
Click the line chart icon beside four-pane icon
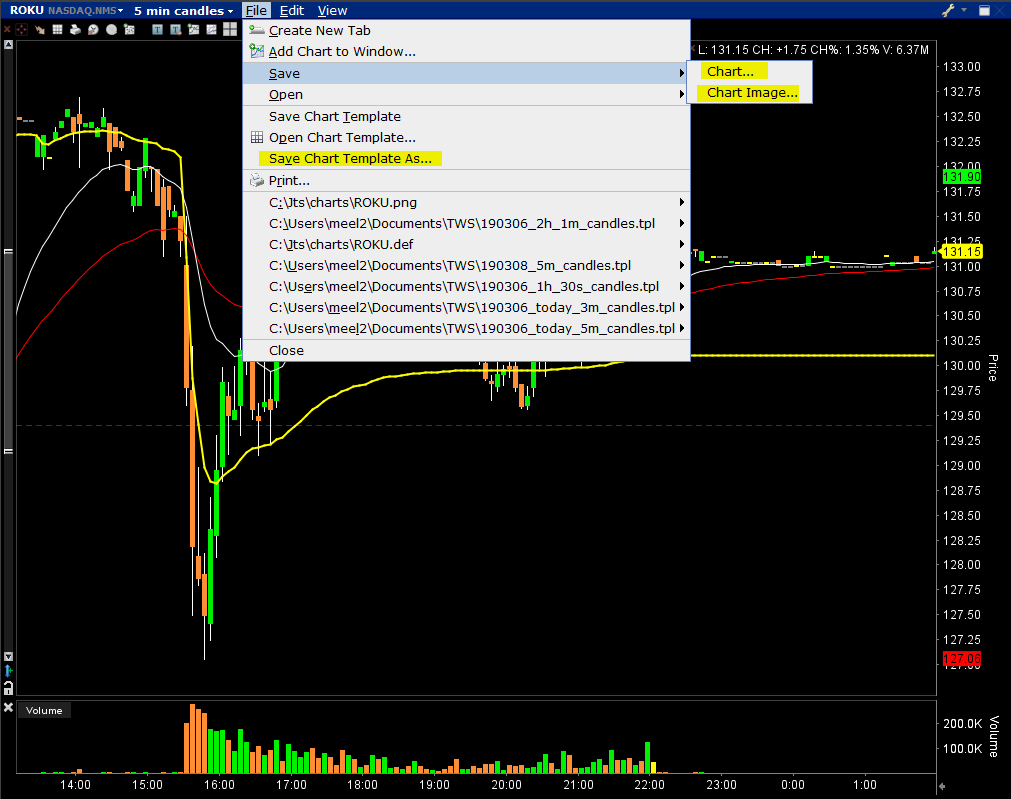pos(211,30)
